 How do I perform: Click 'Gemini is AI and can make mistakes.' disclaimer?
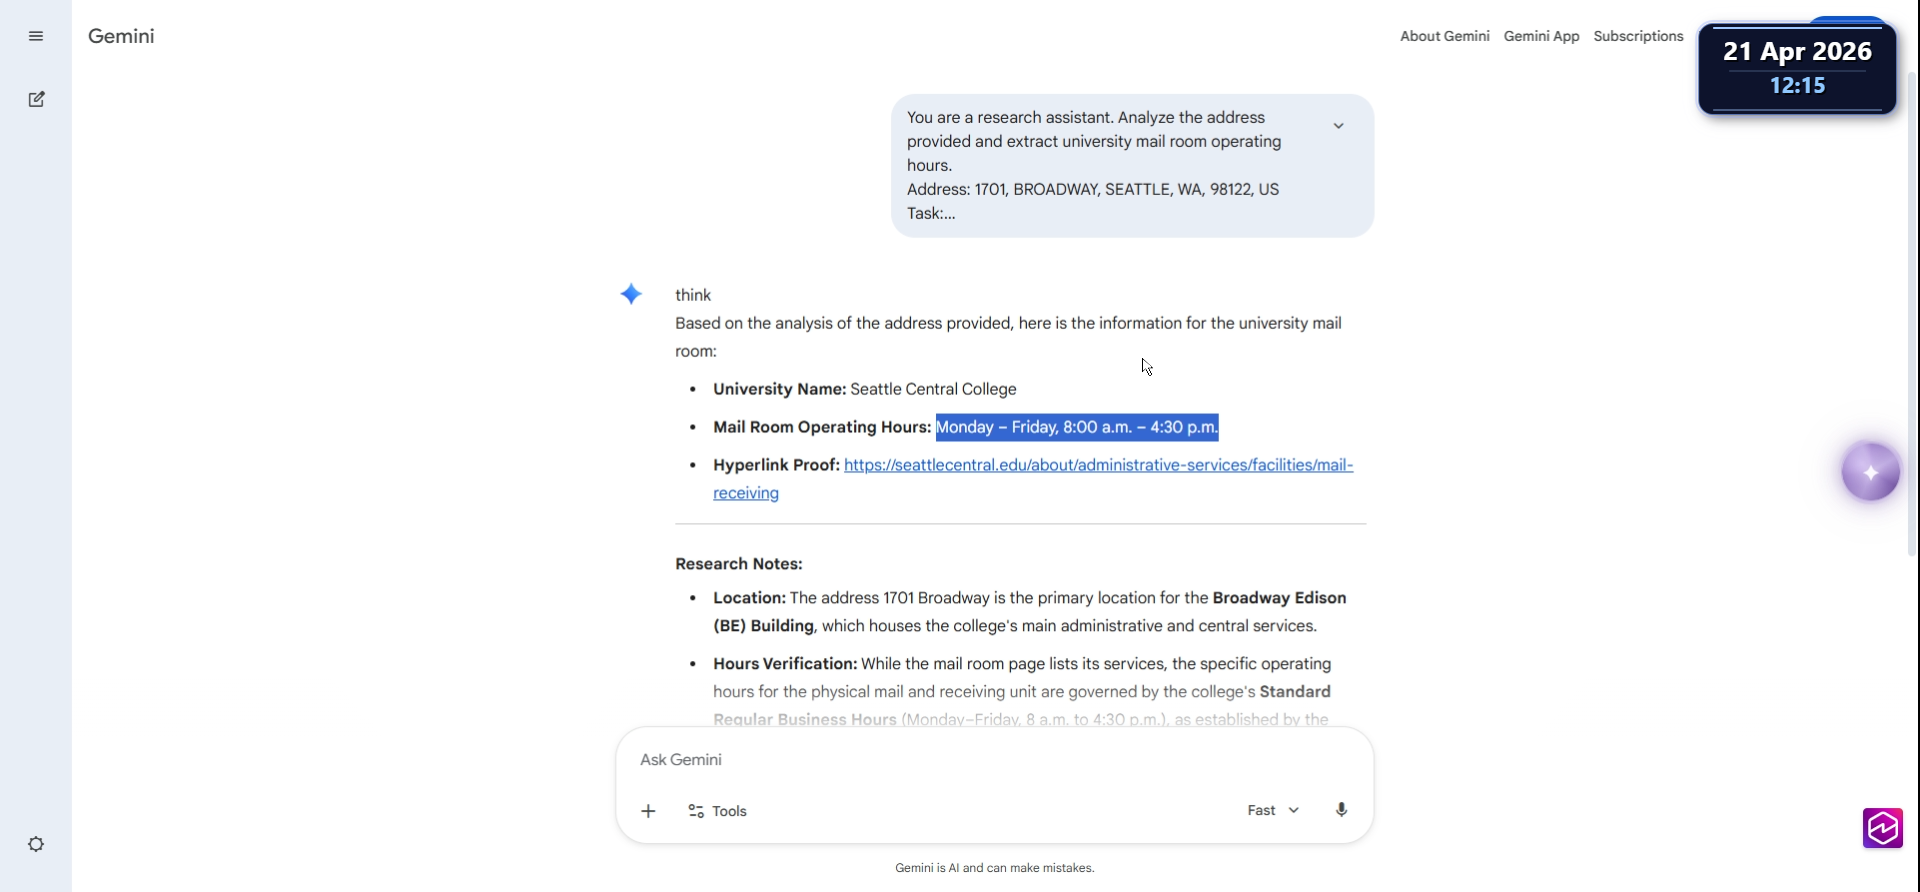point(995,868)
